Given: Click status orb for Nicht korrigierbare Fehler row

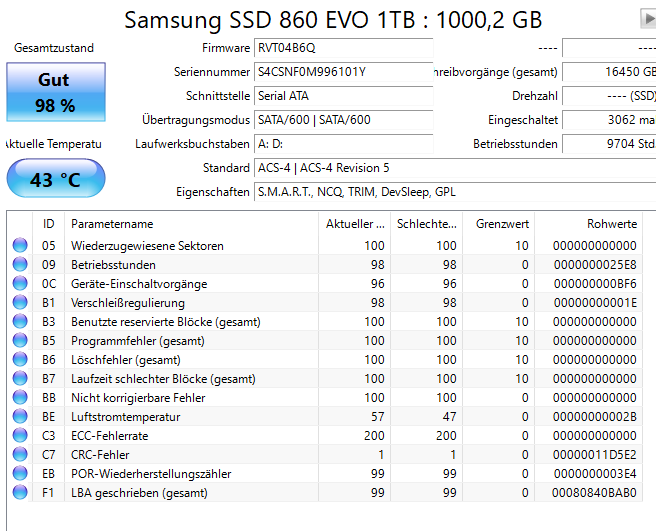Looking at the screenshot, I should tap(20, 397).
